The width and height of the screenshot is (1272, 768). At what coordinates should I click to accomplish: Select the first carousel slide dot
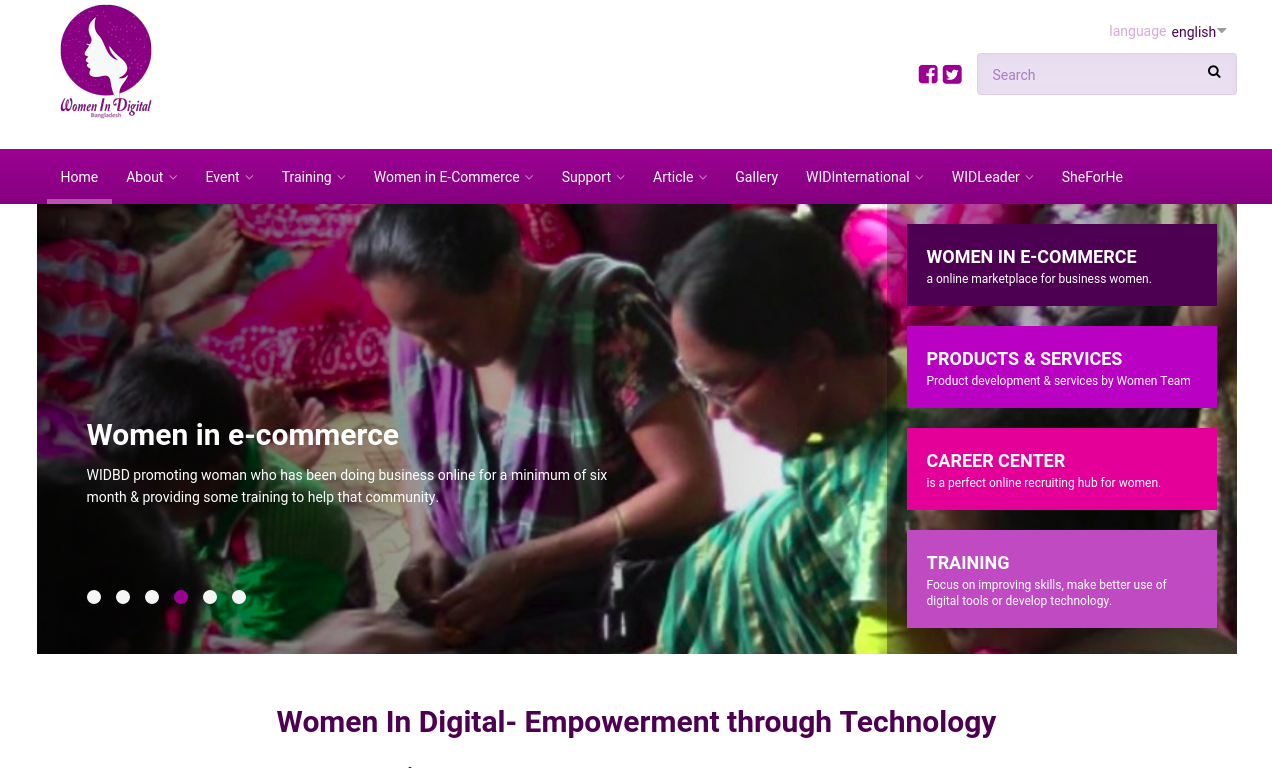tap(94, 597)
